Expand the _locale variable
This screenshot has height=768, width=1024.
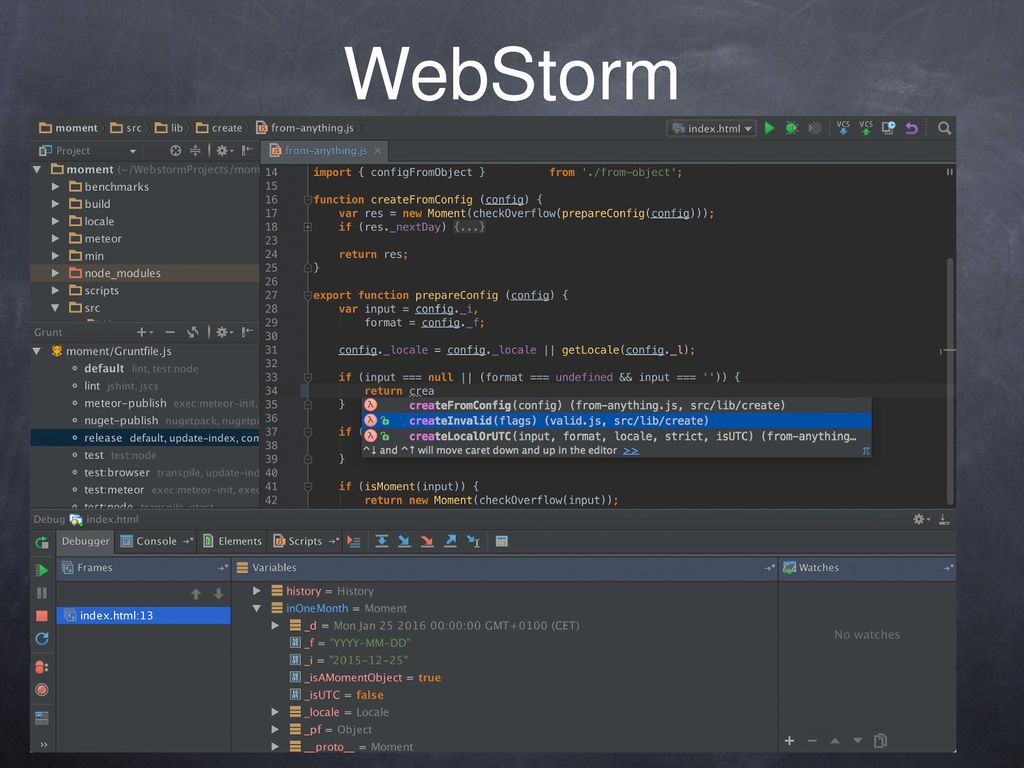click(x=275, y=712)
